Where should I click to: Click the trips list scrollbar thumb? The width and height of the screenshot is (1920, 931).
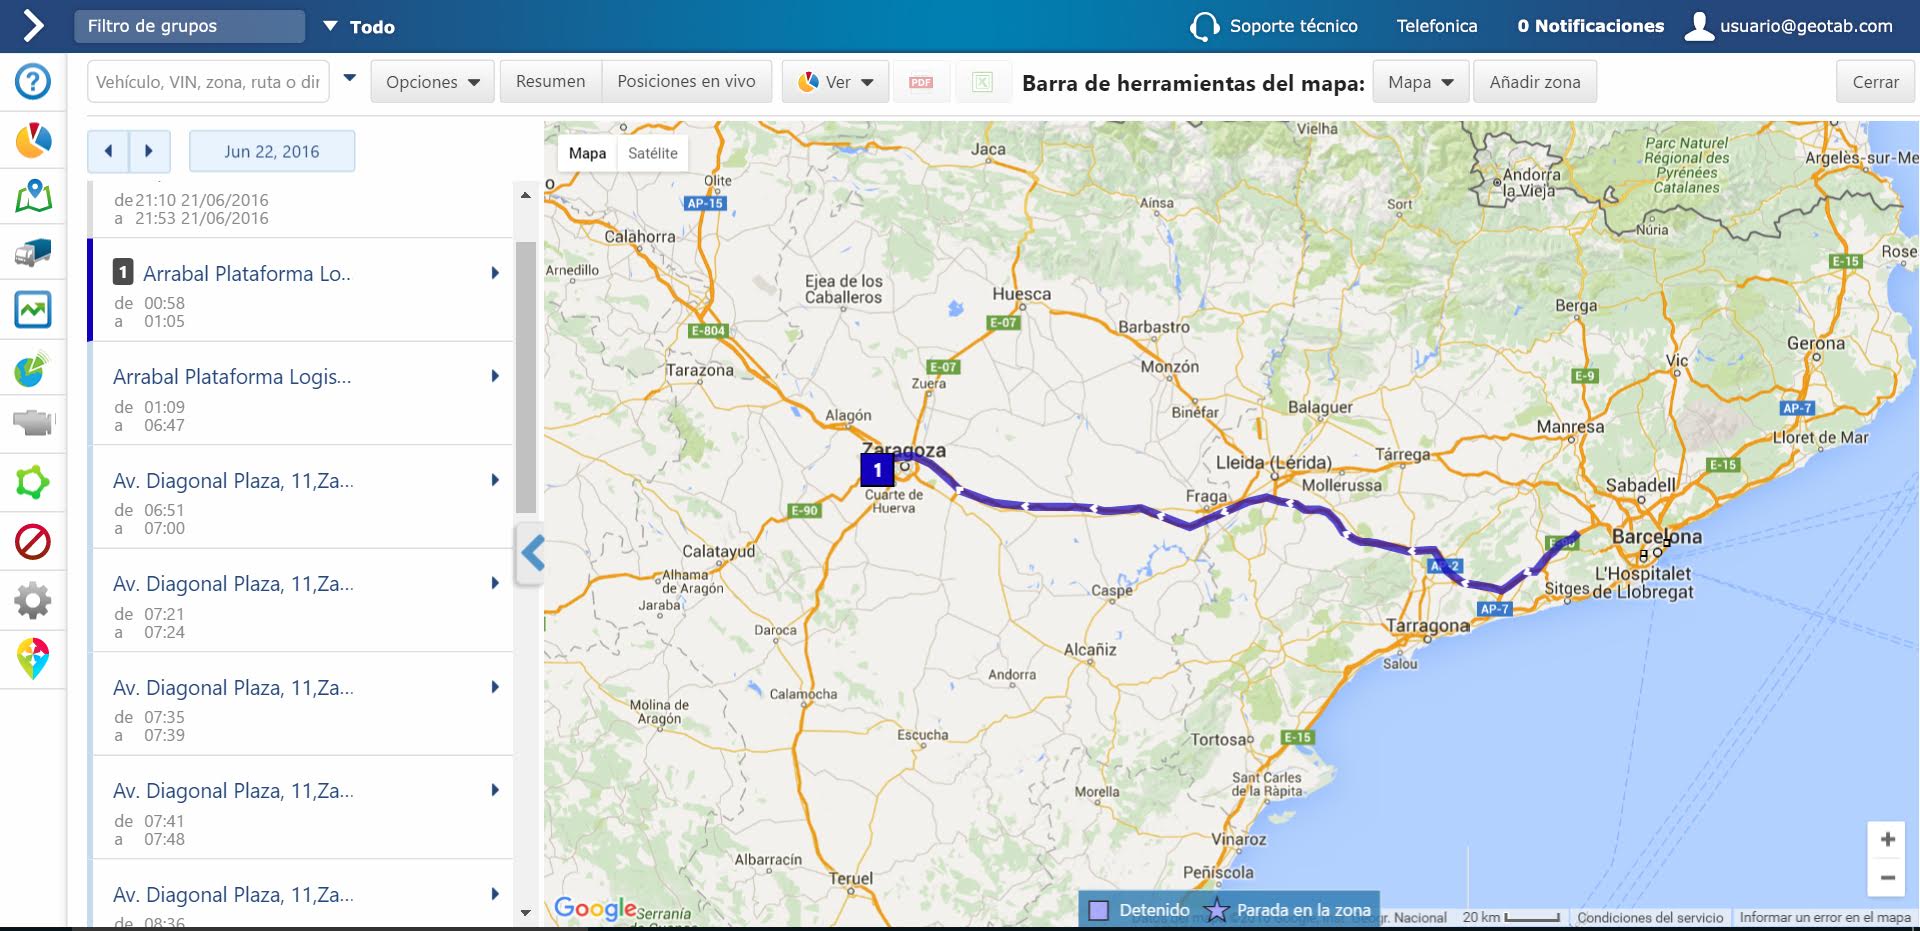click(526, 377)
